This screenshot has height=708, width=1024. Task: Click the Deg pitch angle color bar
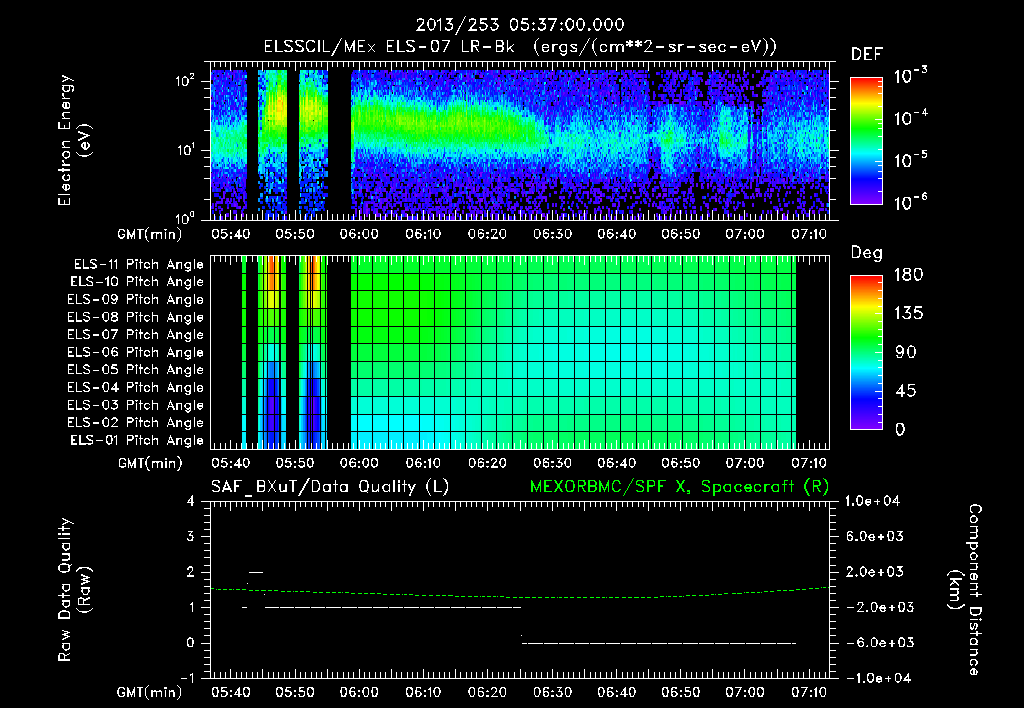point(866,352)
